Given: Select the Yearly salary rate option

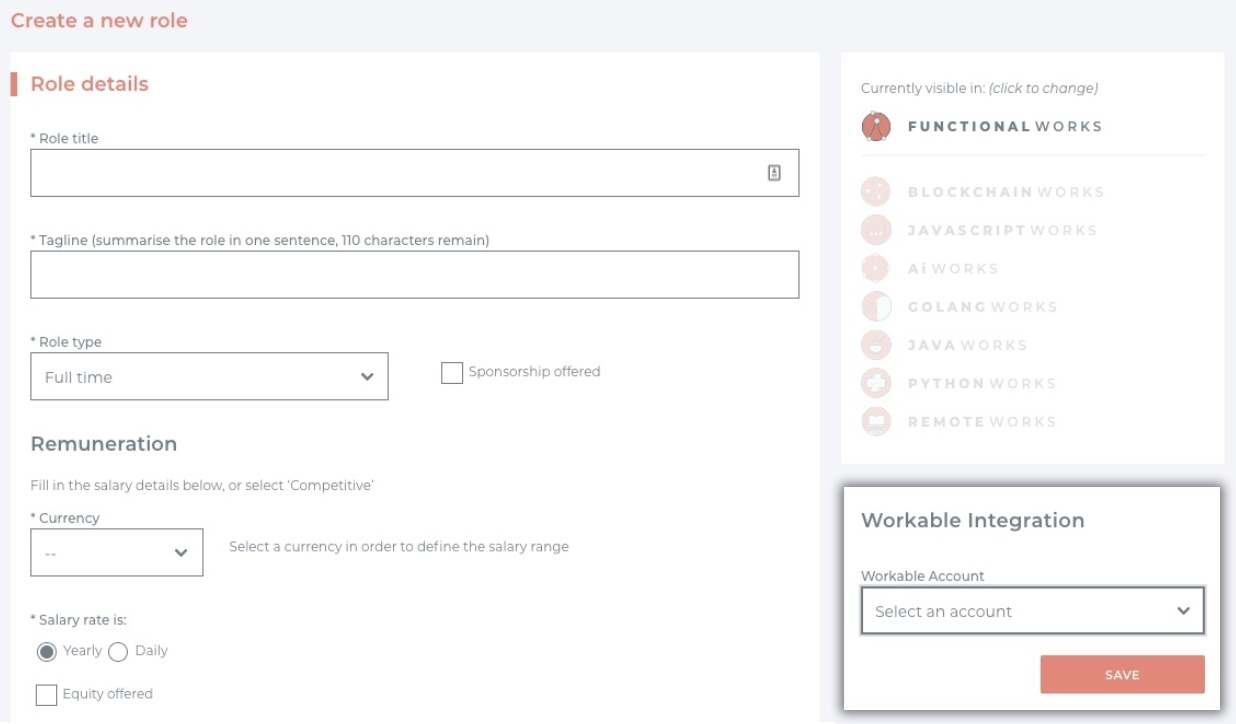Looking at the screenshot, I should 46,652.
